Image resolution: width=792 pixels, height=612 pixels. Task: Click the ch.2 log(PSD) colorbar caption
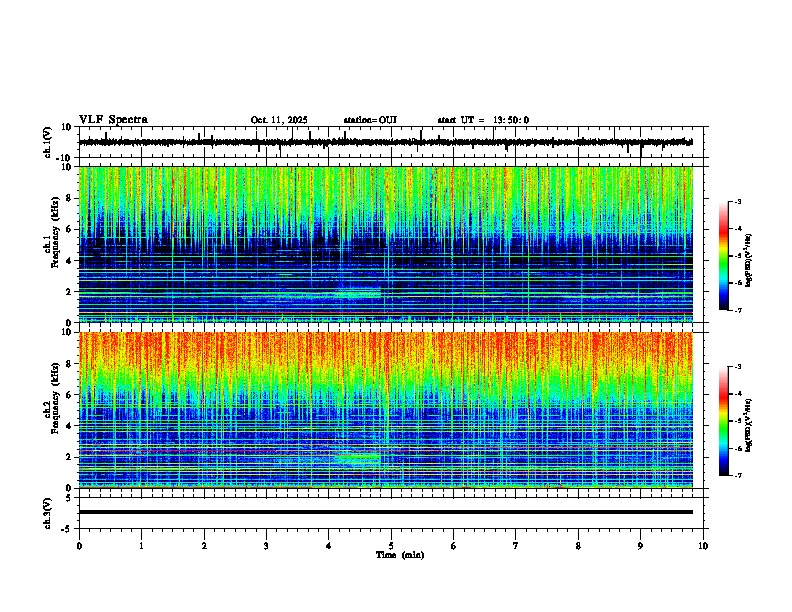pos(749,425)
